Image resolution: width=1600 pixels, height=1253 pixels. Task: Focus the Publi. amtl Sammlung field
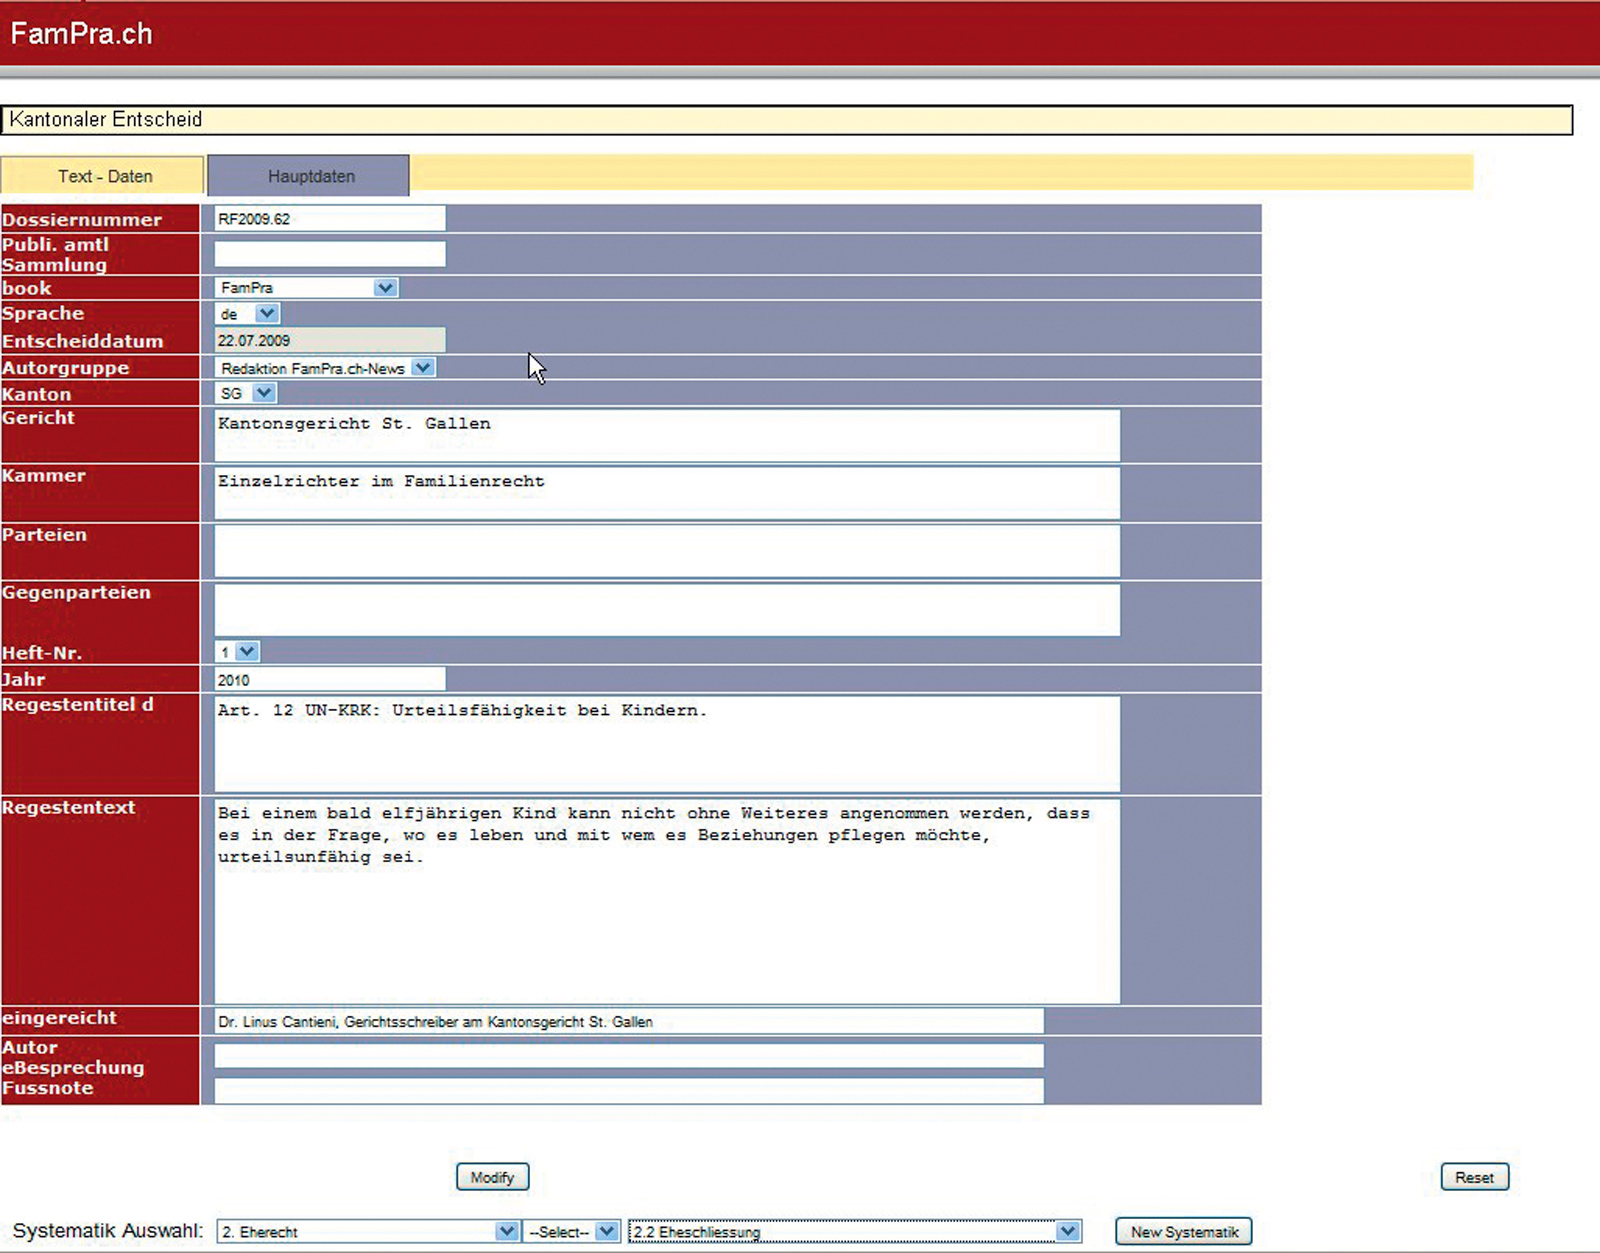[329, 254]
